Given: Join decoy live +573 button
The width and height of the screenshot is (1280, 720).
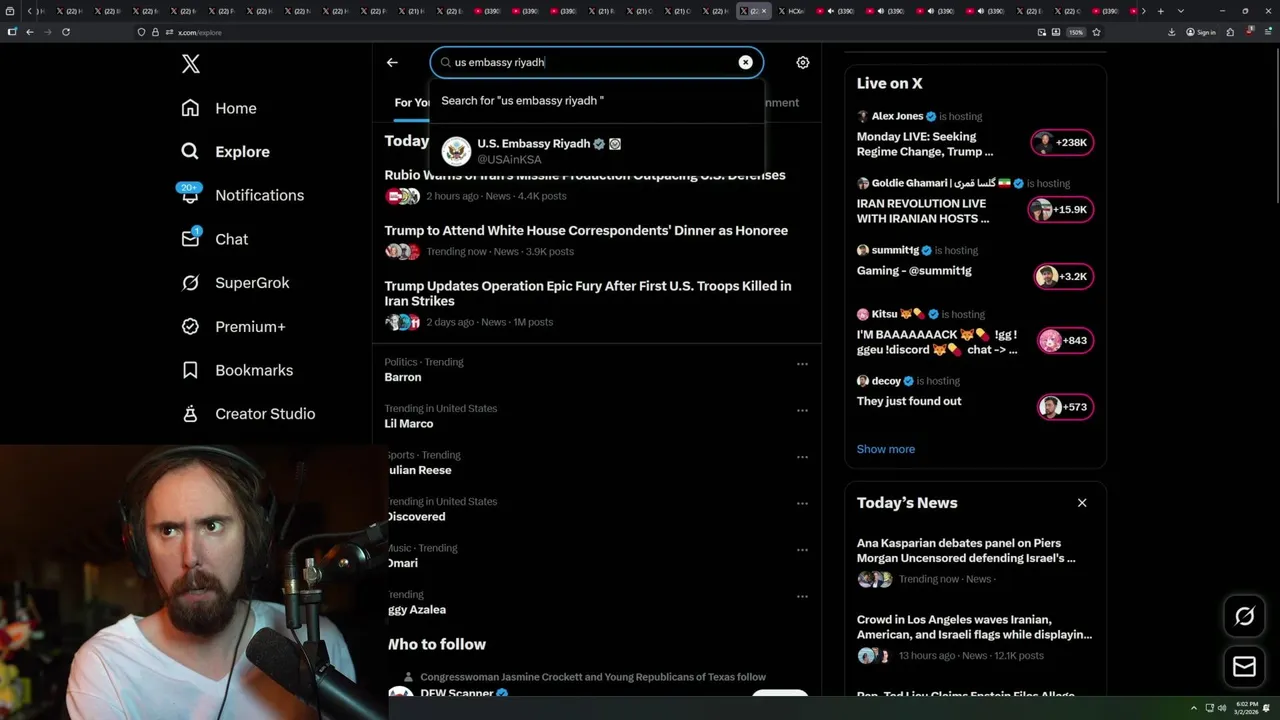Looking at the screenshot, I should [1065, 407].
